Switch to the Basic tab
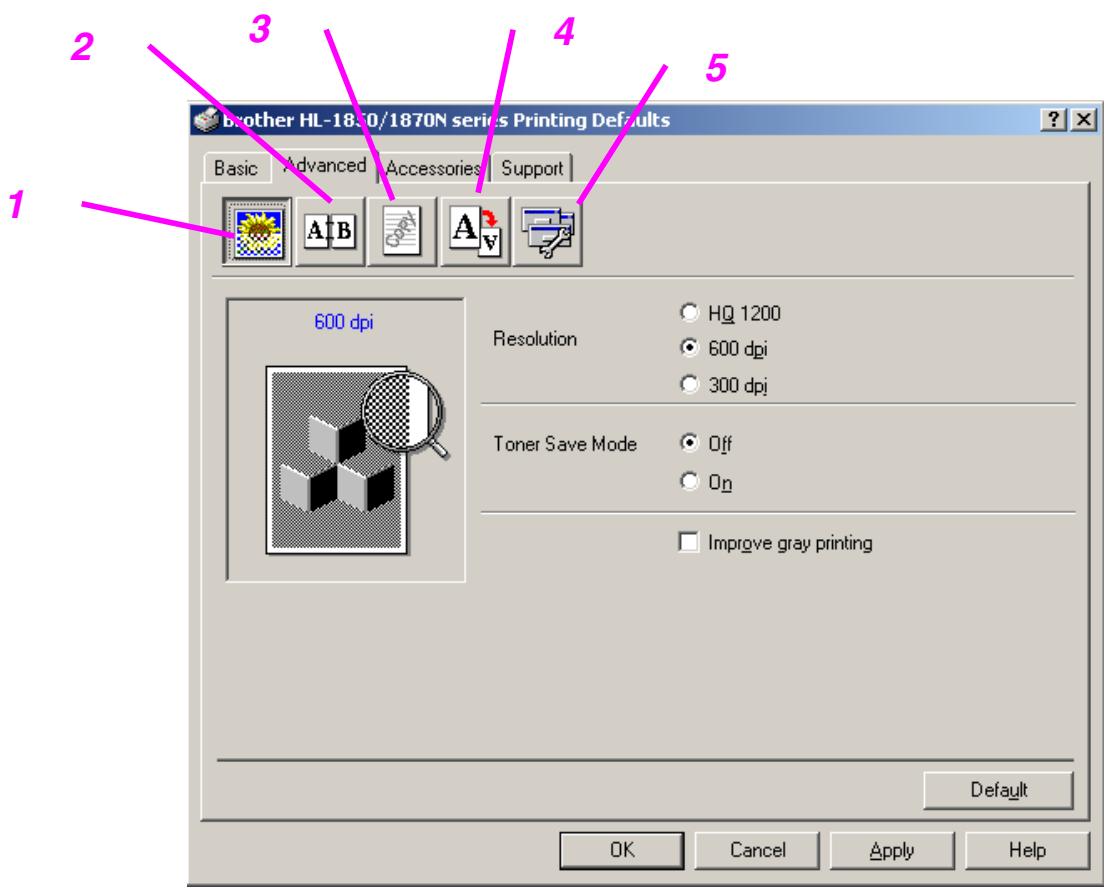 click(x=236, y=168)
